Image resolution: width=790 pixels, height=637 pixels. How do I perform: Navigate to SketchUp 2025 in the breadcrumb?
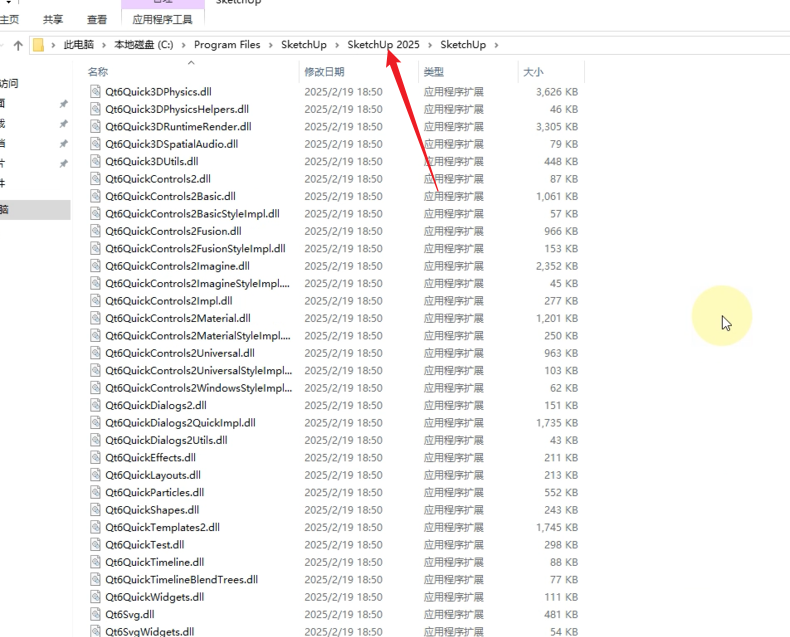tap(383, 45)
